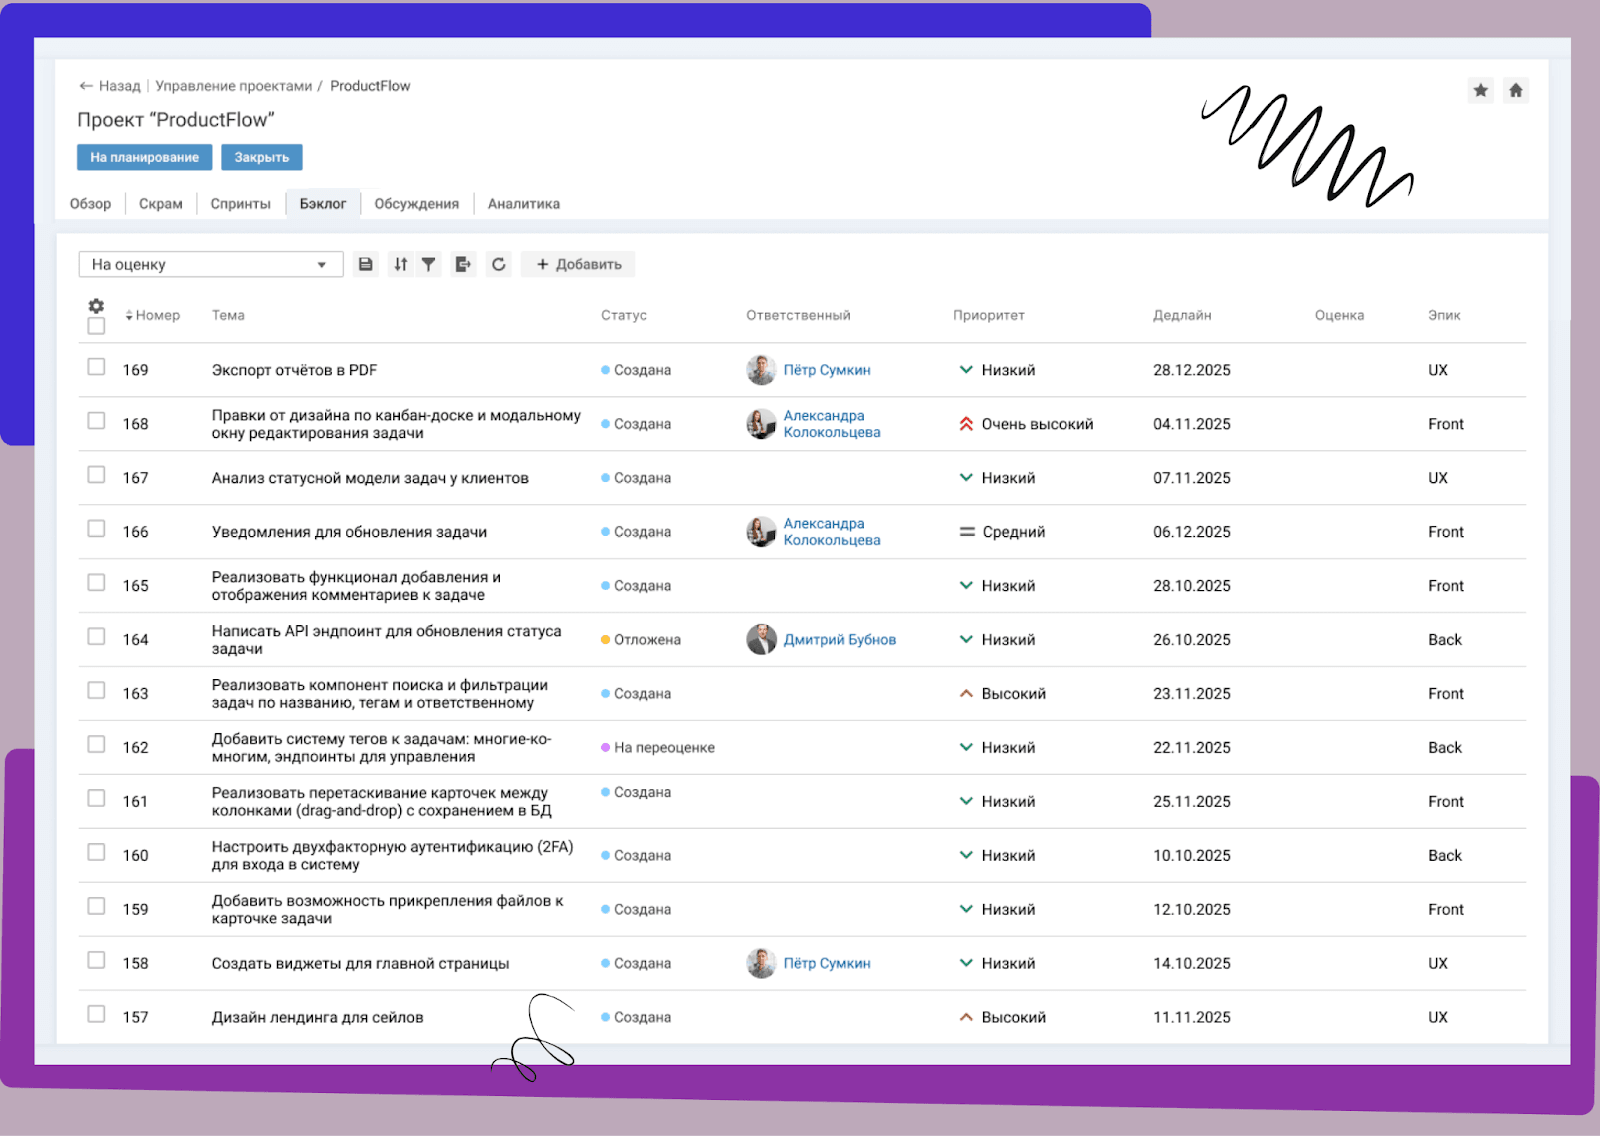Open Дмитрий Бубнов profile link
1600x1136 pixels.
[x=839, y=640]
